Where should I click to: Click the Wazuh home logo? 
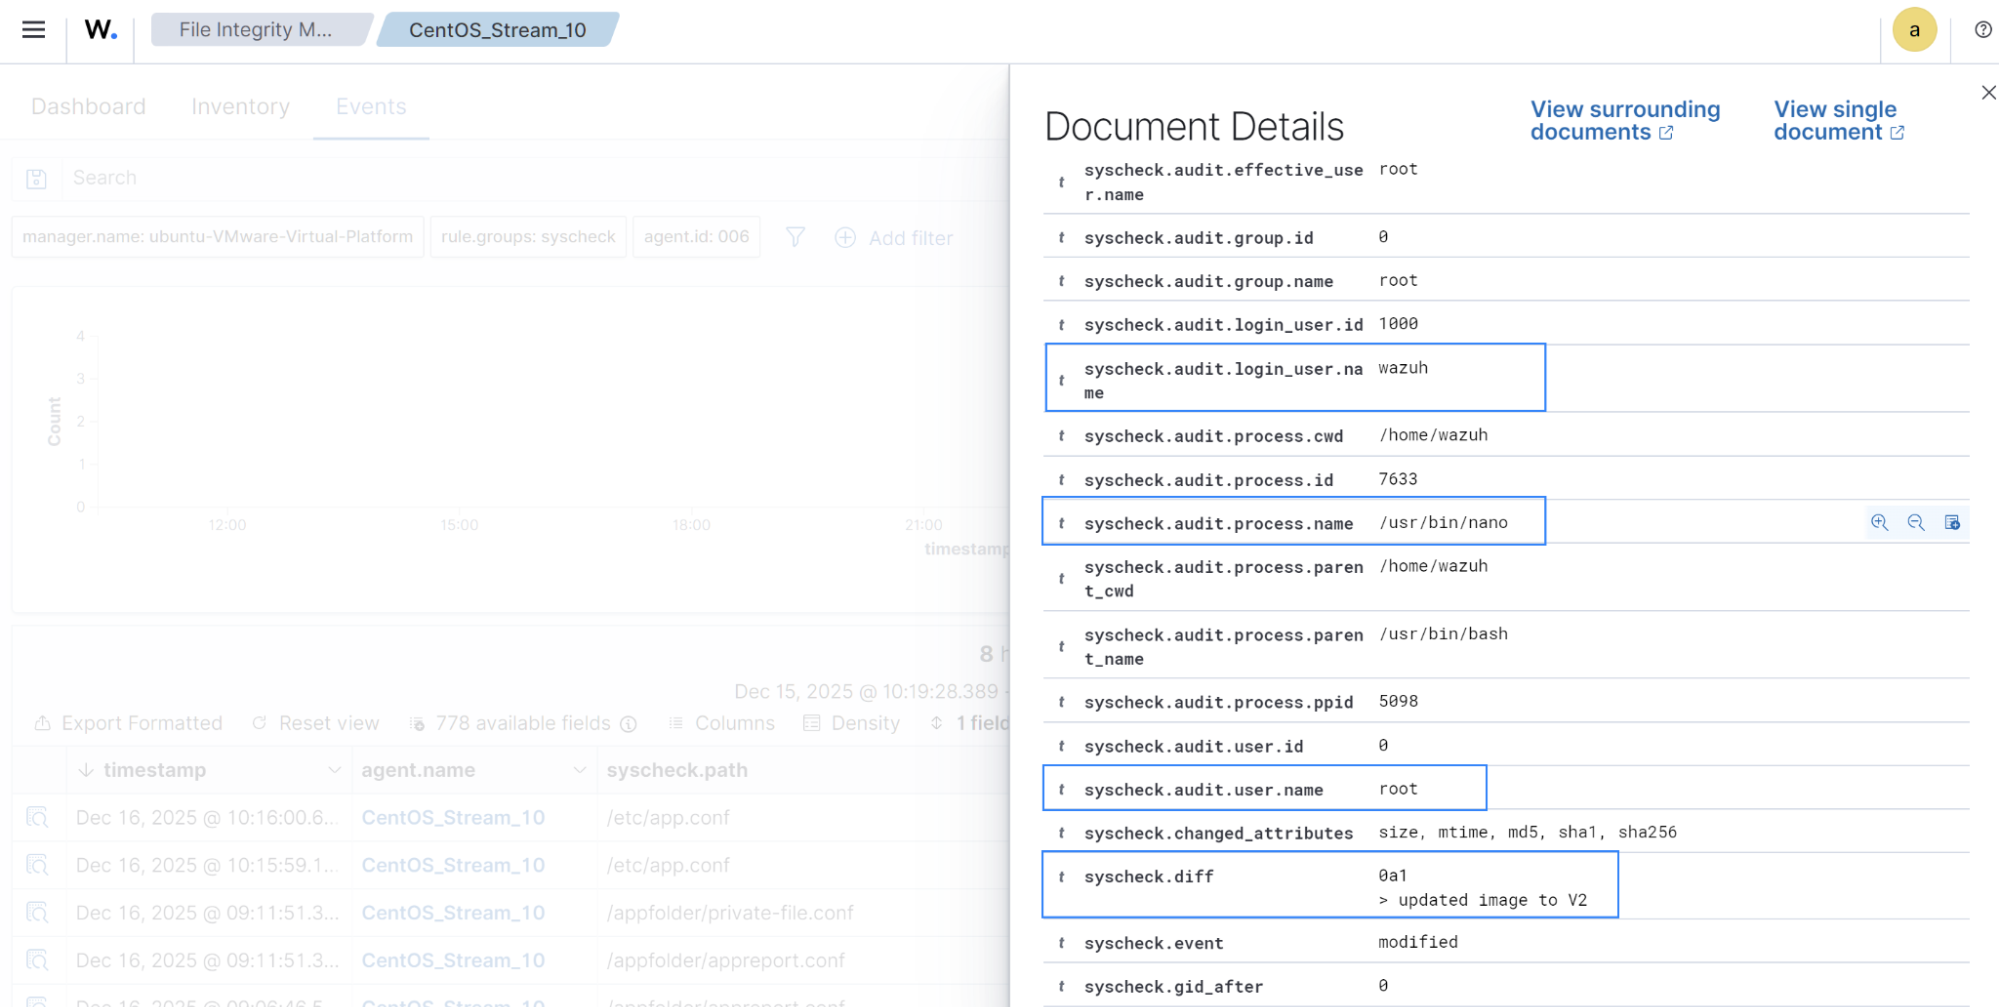[100, 30]
